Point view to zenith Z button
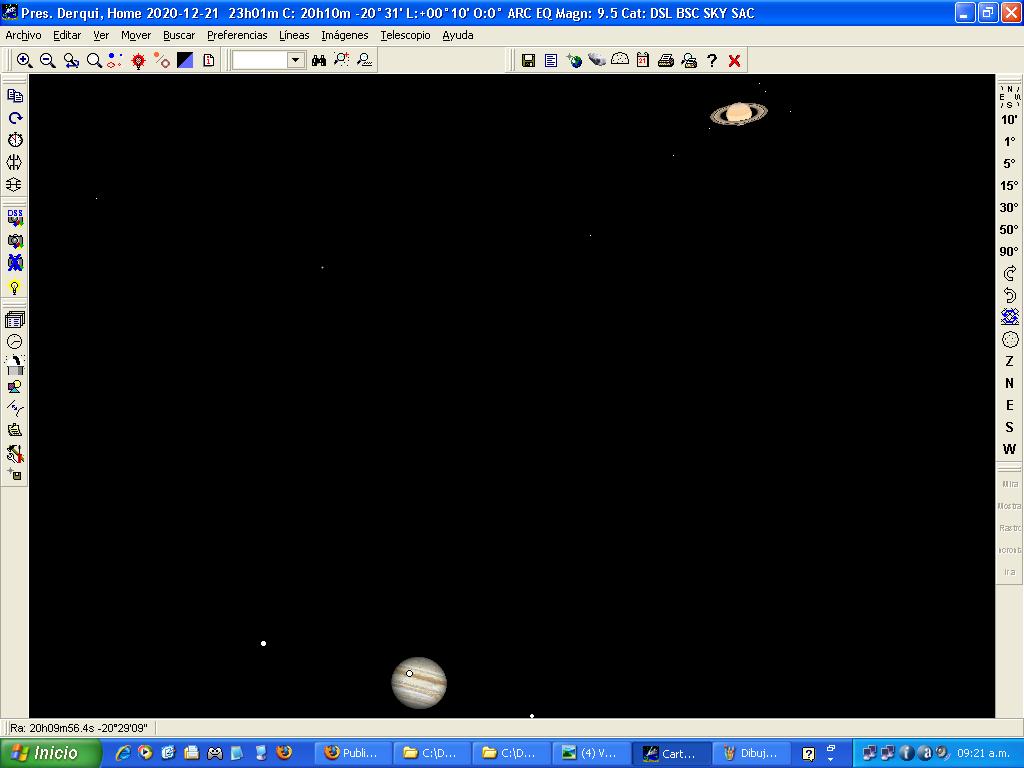Screen dimensions: 1024x768 (1010, 361)
